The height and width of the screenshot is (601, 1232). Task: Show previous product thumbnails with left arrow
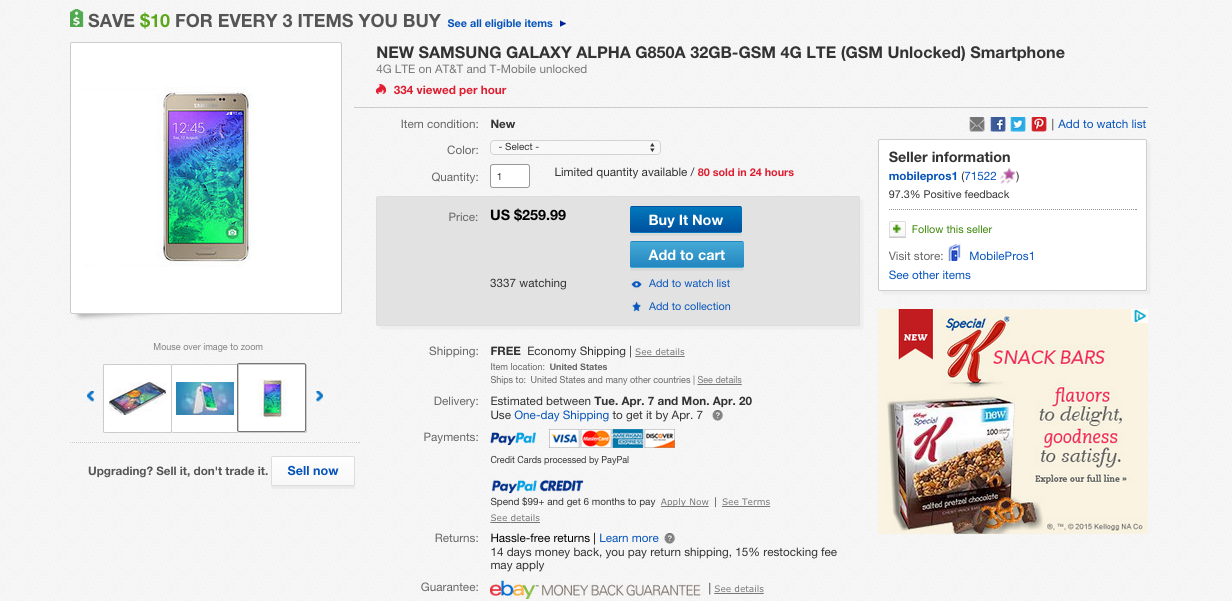pos(90,396)
